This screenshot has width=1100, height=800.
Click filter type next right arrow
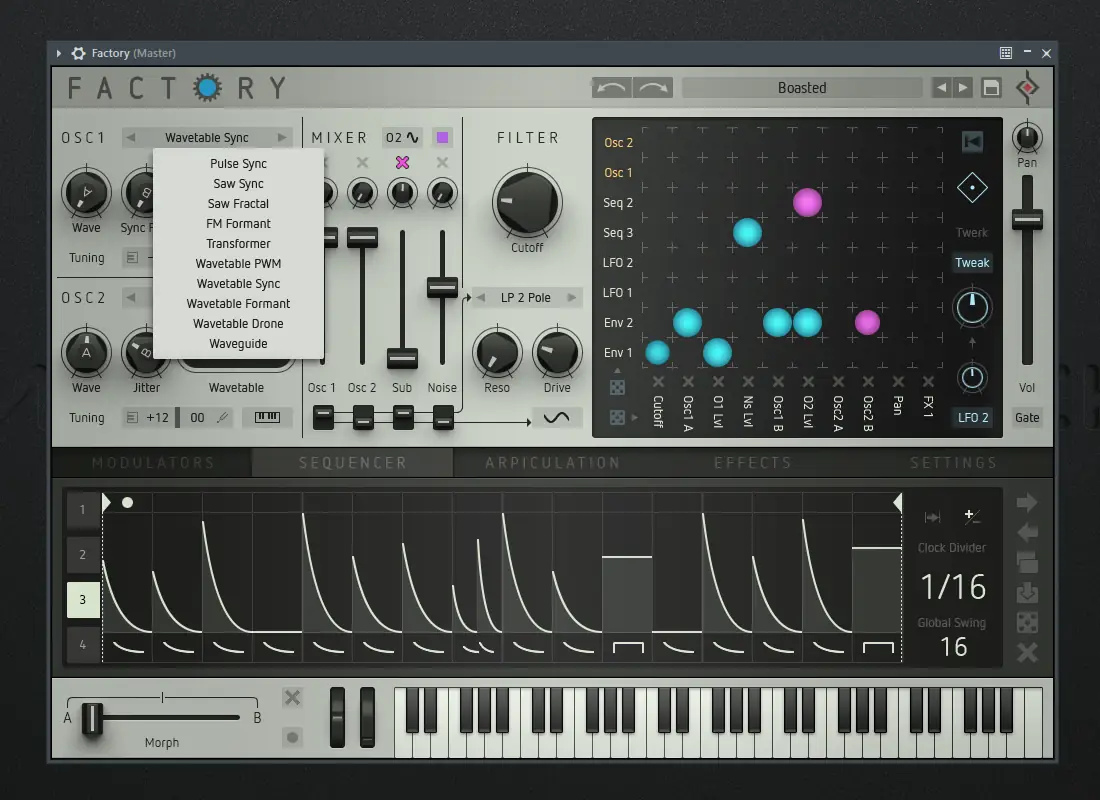[x=572, y=298]
